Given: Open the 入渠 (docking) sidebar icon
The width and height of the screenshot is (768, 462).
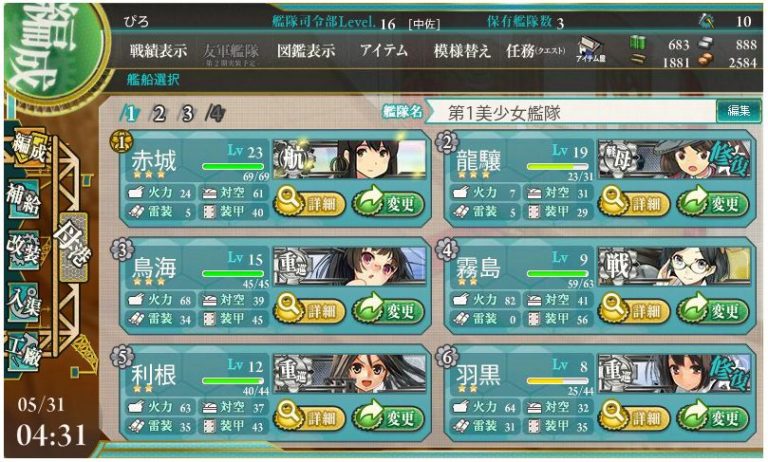Looking at the screenshot, I should pos(23,302).
